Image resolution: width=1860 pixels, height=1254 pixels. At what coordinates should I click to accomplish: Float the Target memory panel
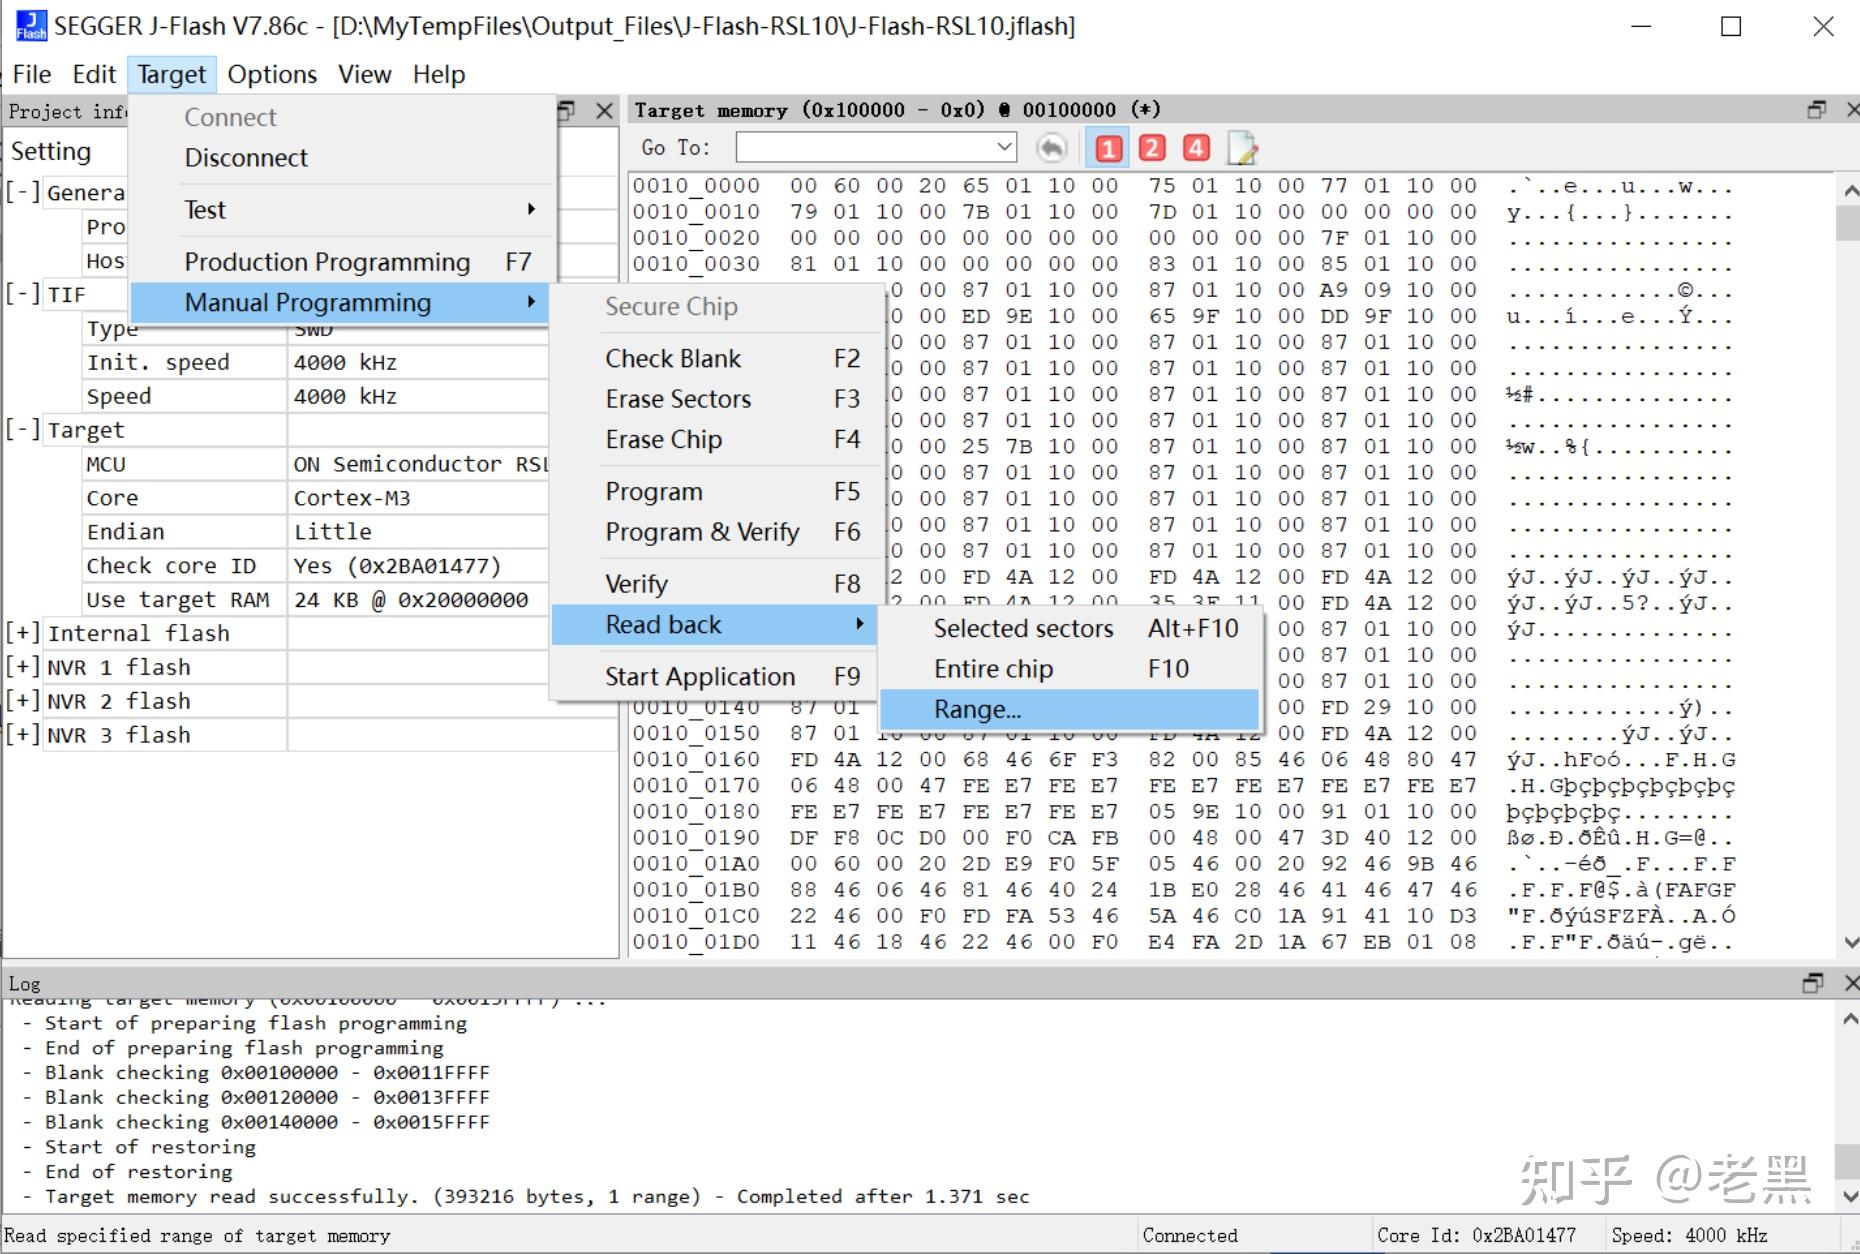(1816, 110)
